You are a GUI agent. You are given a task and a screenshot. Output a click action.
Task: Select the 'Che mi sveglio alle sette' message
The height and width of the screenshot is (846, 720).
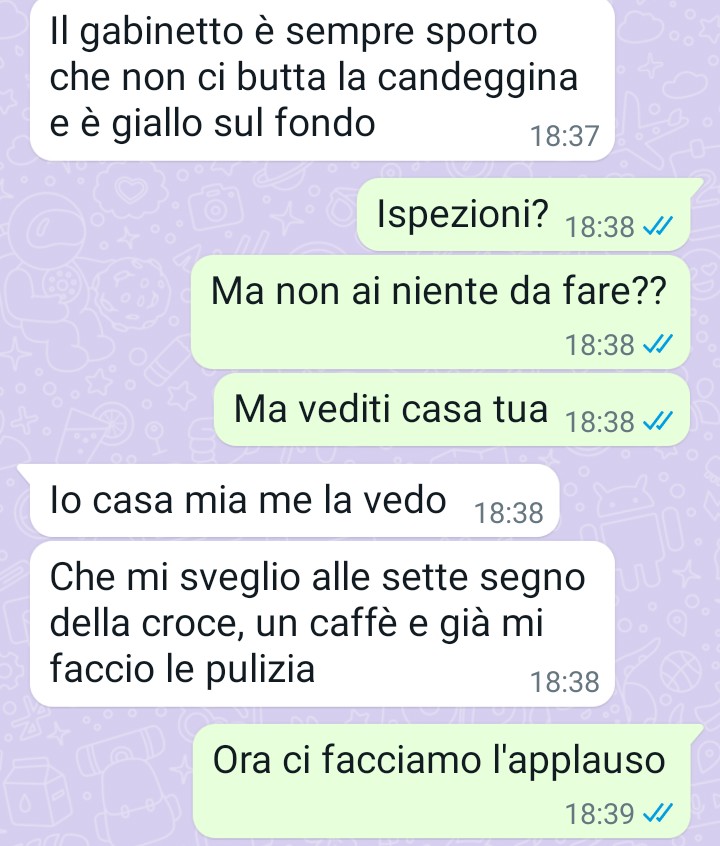point(322,624)
